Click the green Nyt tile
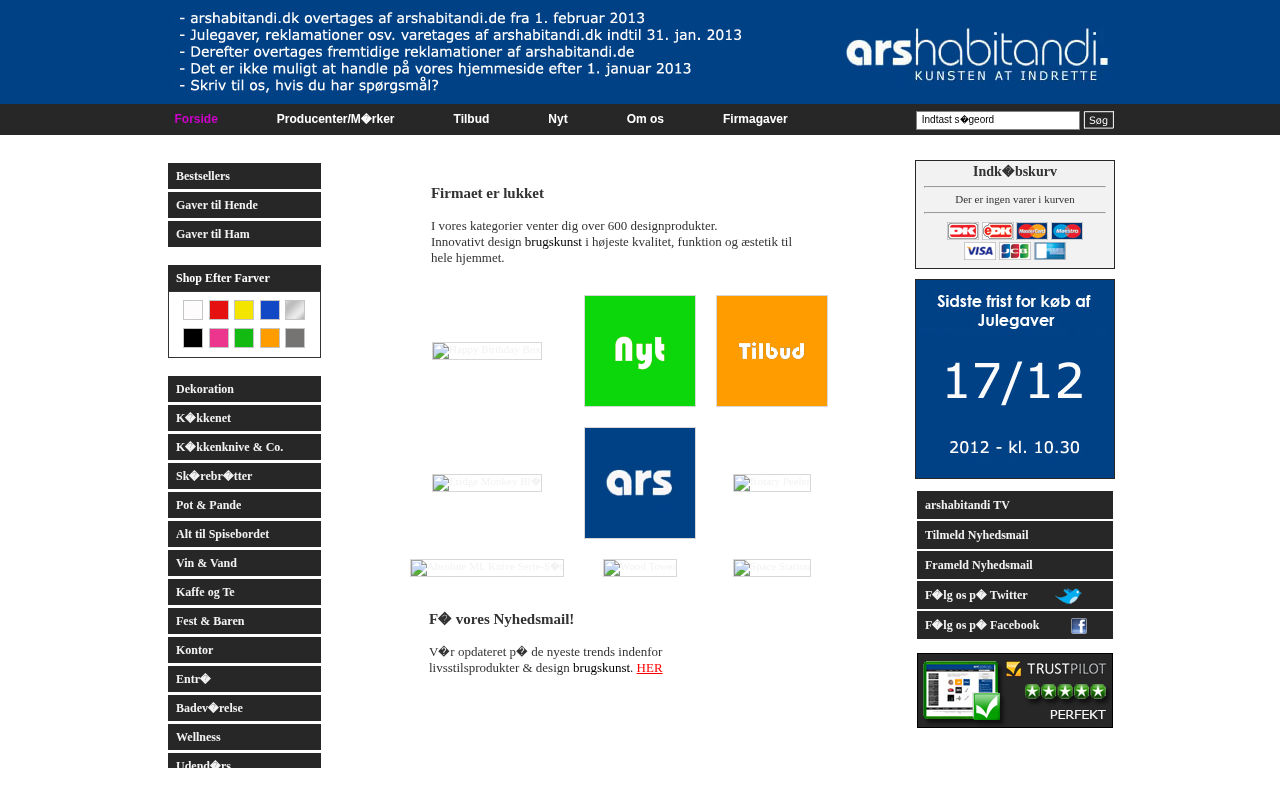1280x800 pixels. tap(640, 351)
